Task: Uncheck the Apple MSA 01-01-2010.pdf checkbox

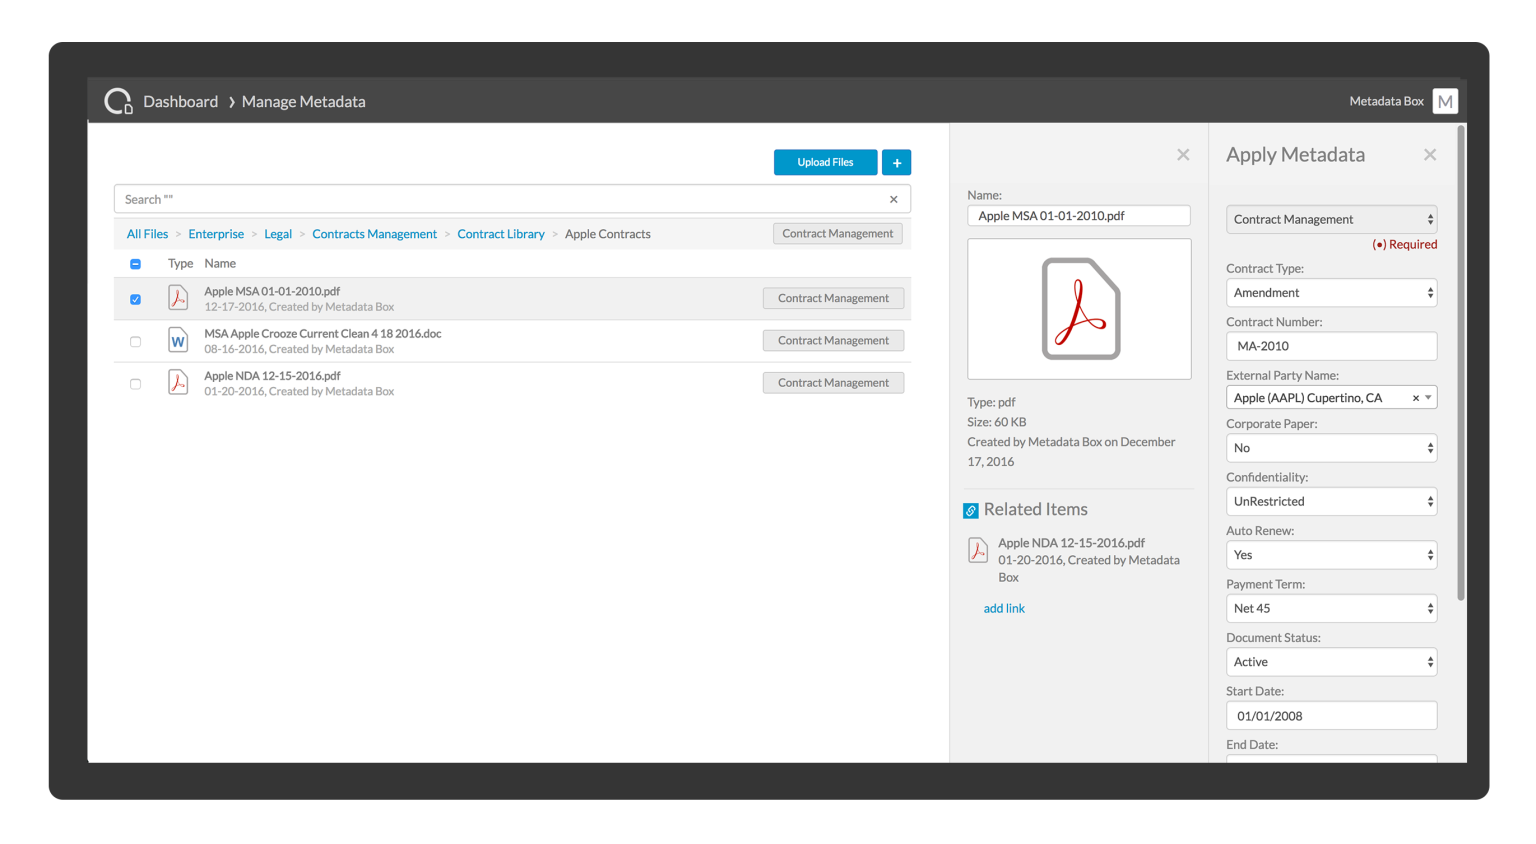Action: (135, 298)
